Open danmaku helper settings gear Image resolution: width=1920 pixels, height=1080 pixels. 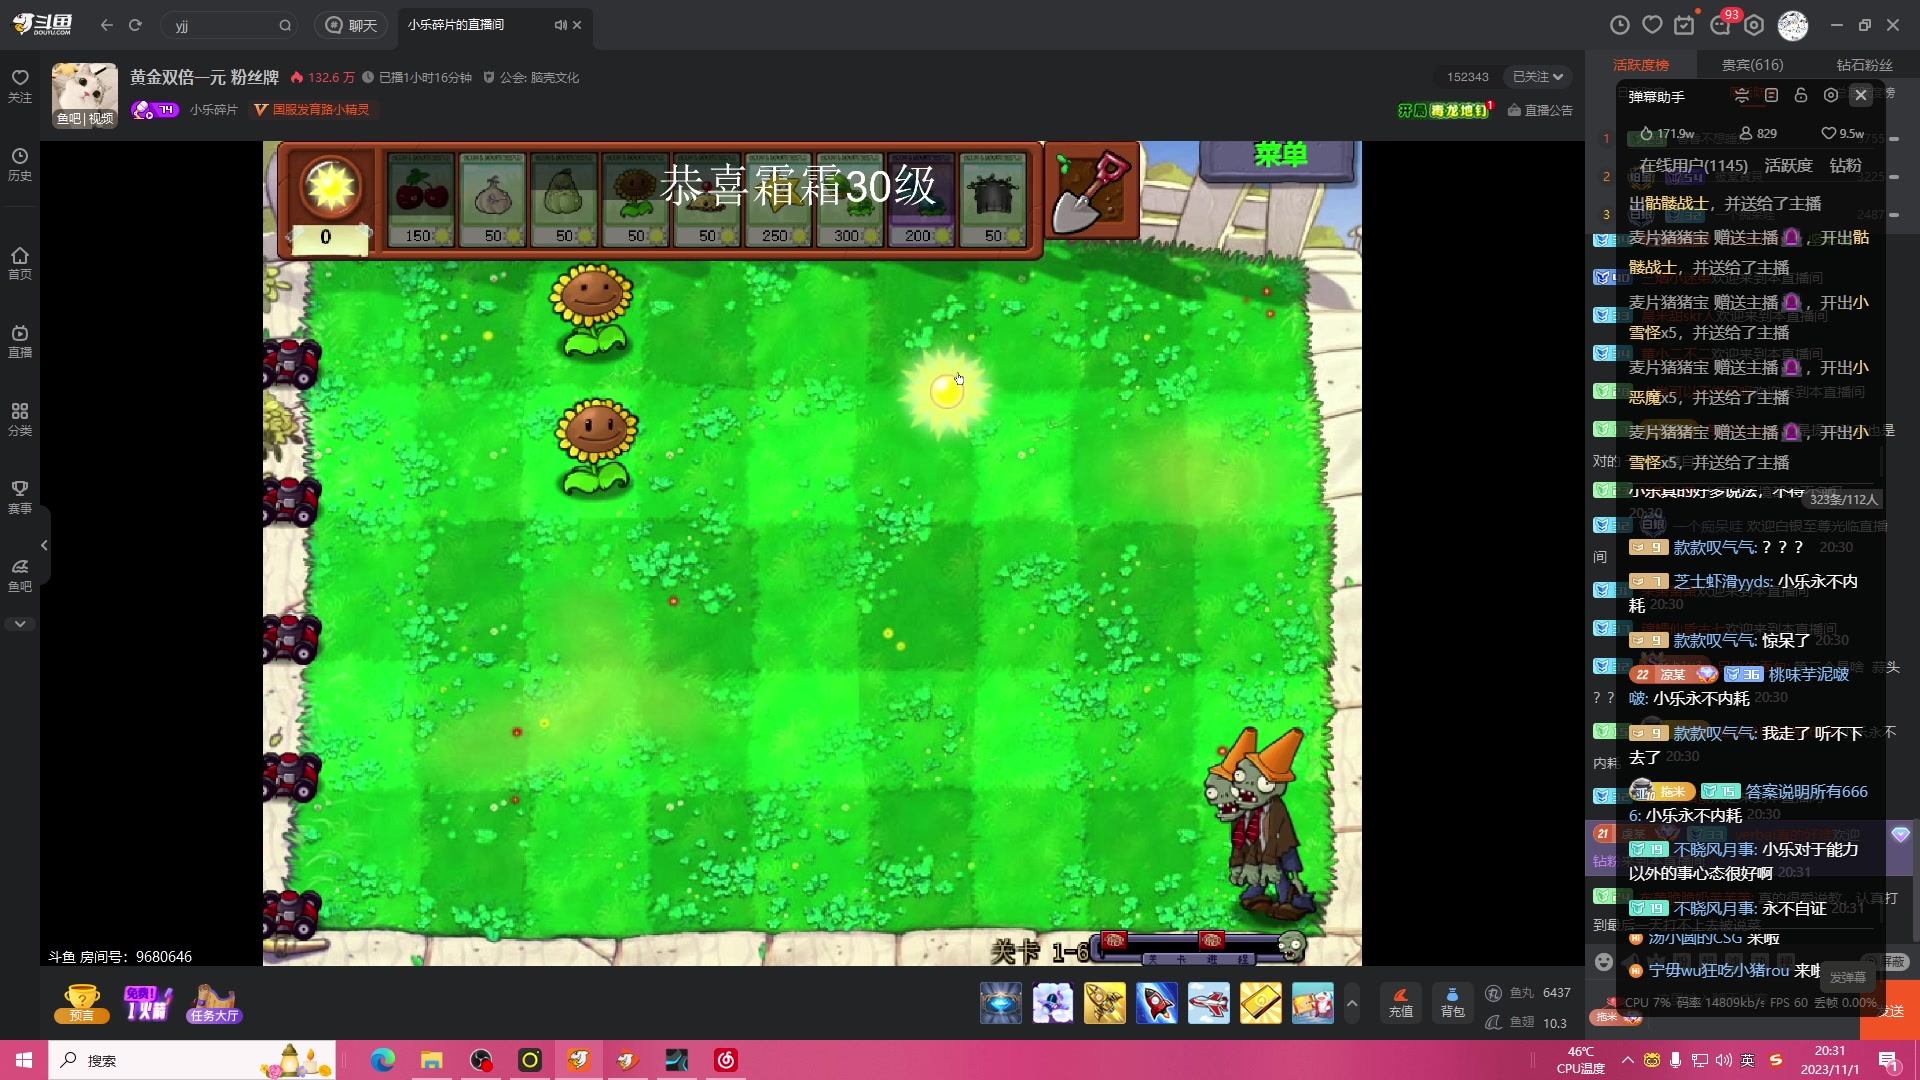click(x=1831, y=95)
